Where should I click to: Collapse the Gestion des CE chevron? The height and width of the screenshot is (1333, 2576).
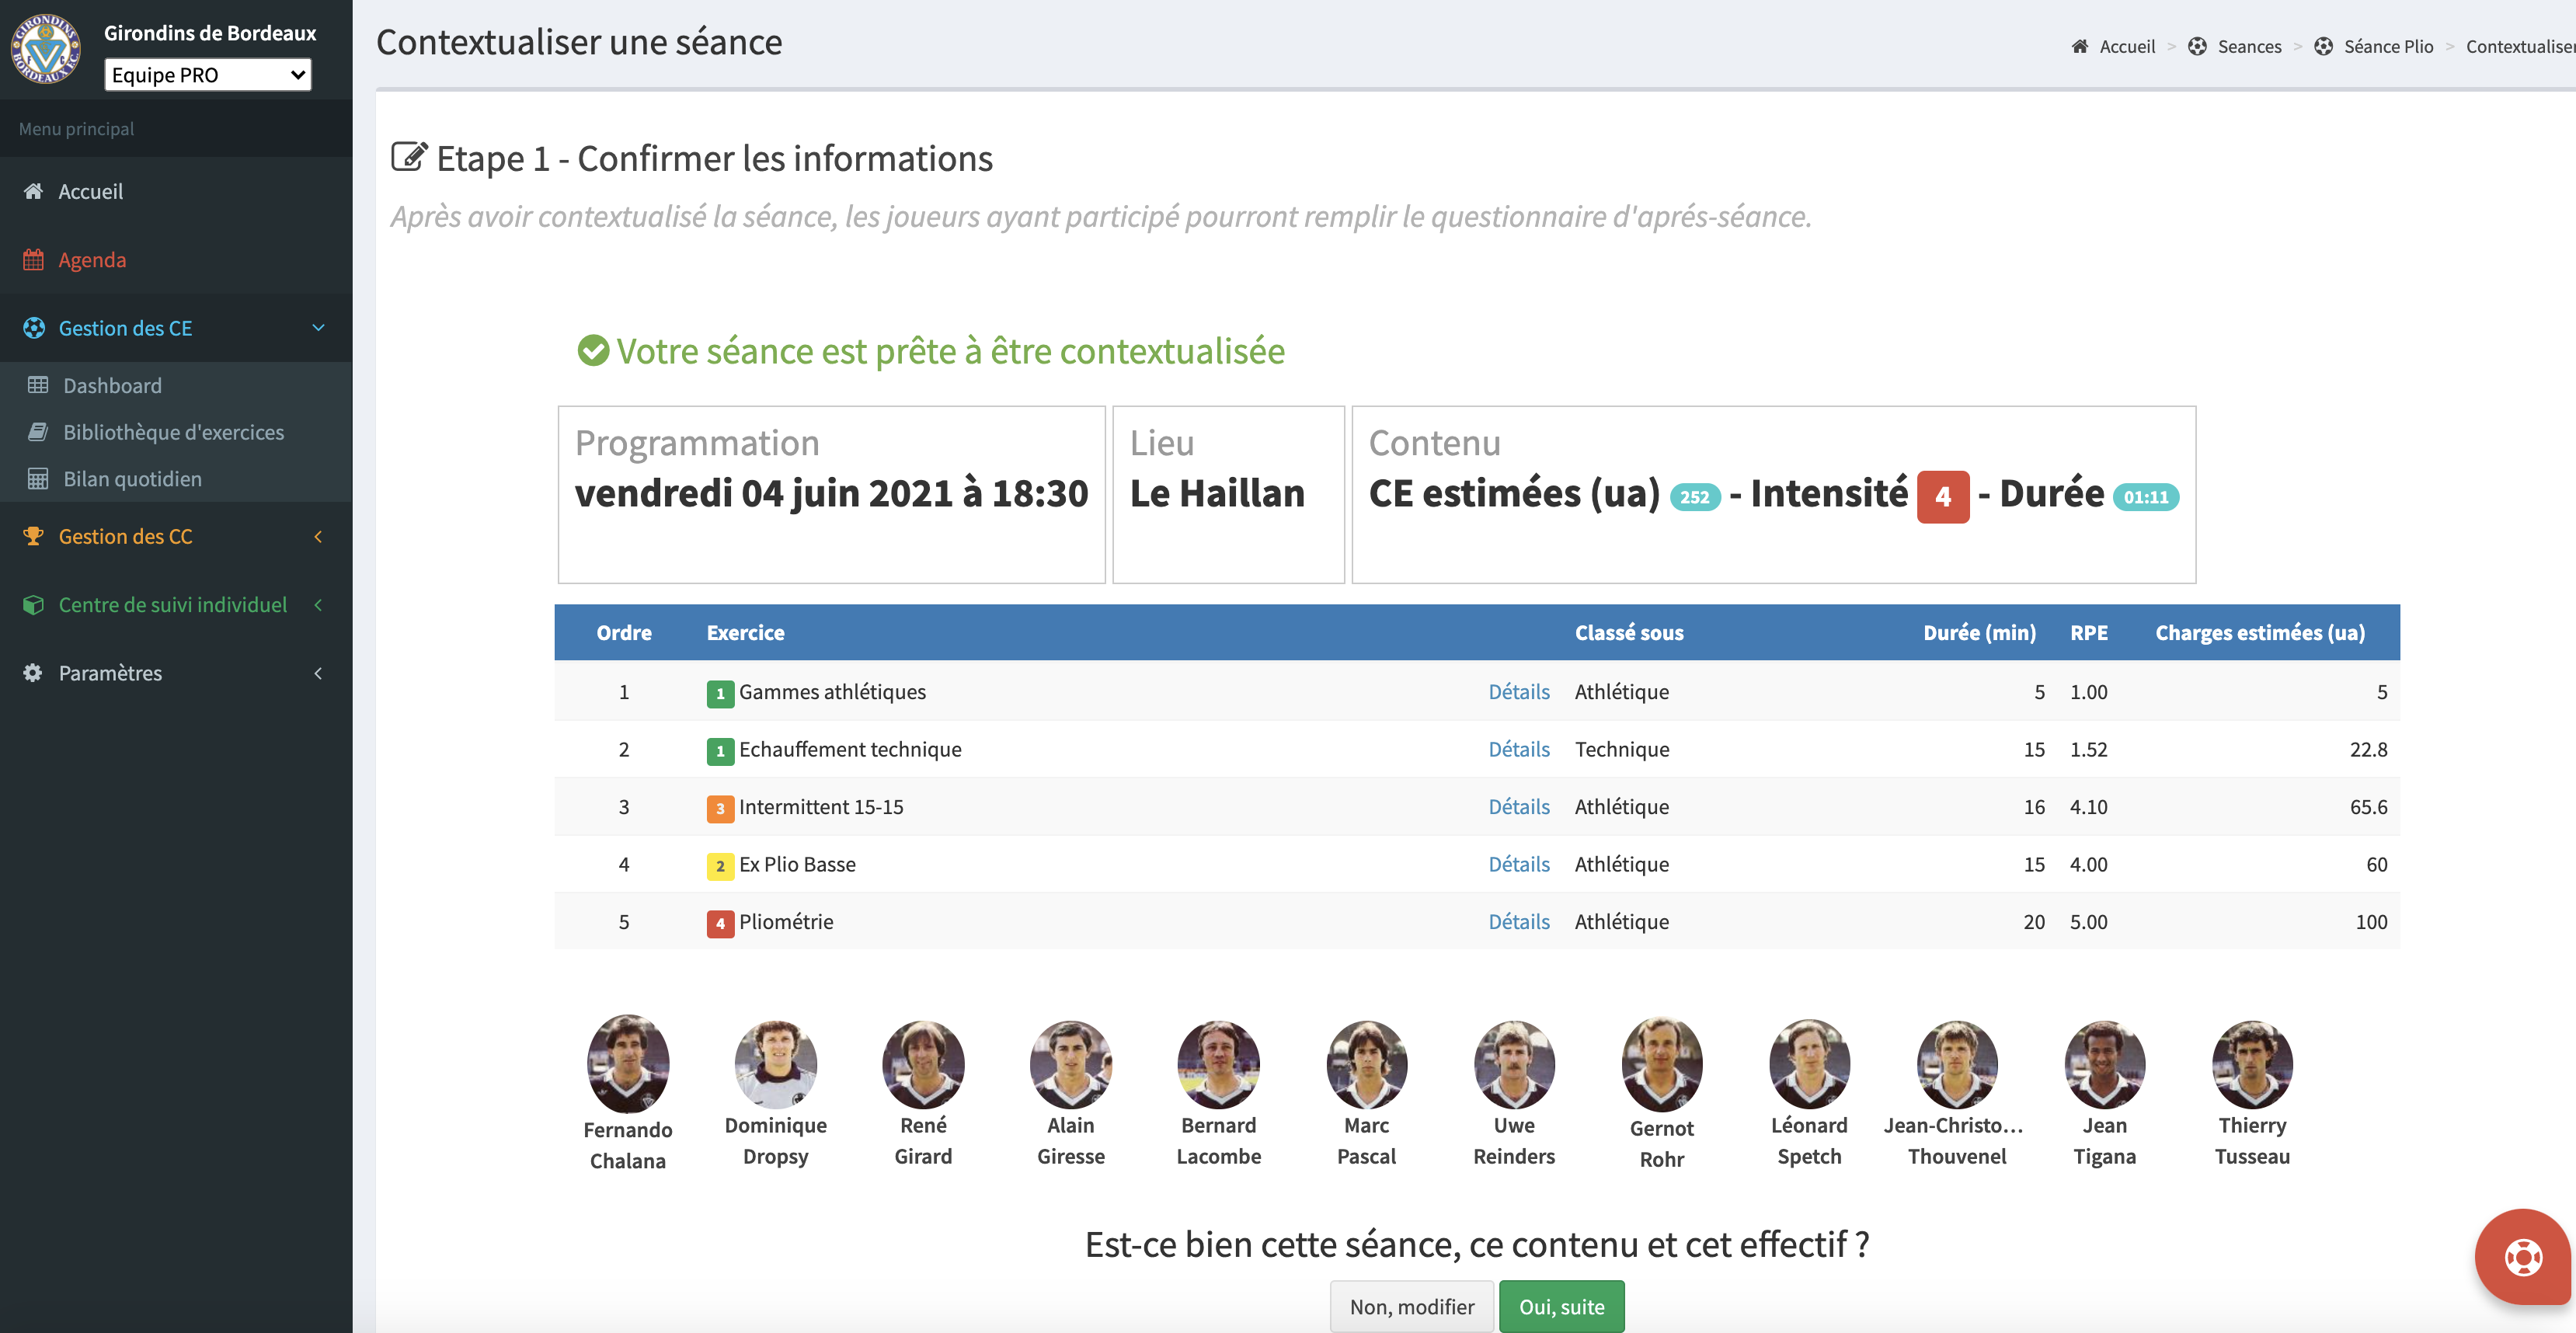[x=318, y=328]
